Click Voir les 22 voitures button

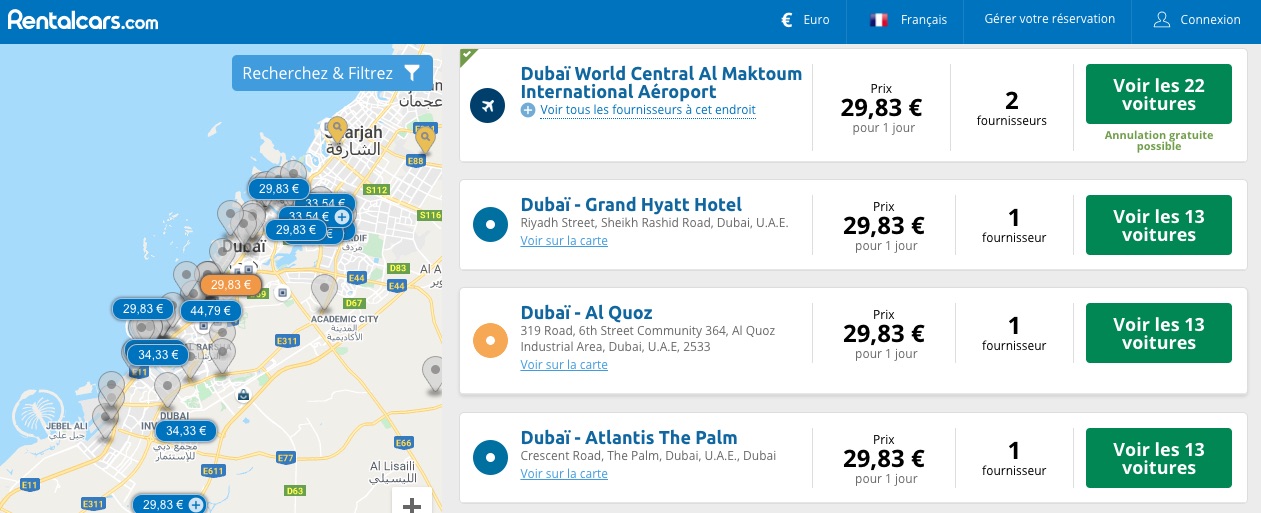[x=1159, y=95]
